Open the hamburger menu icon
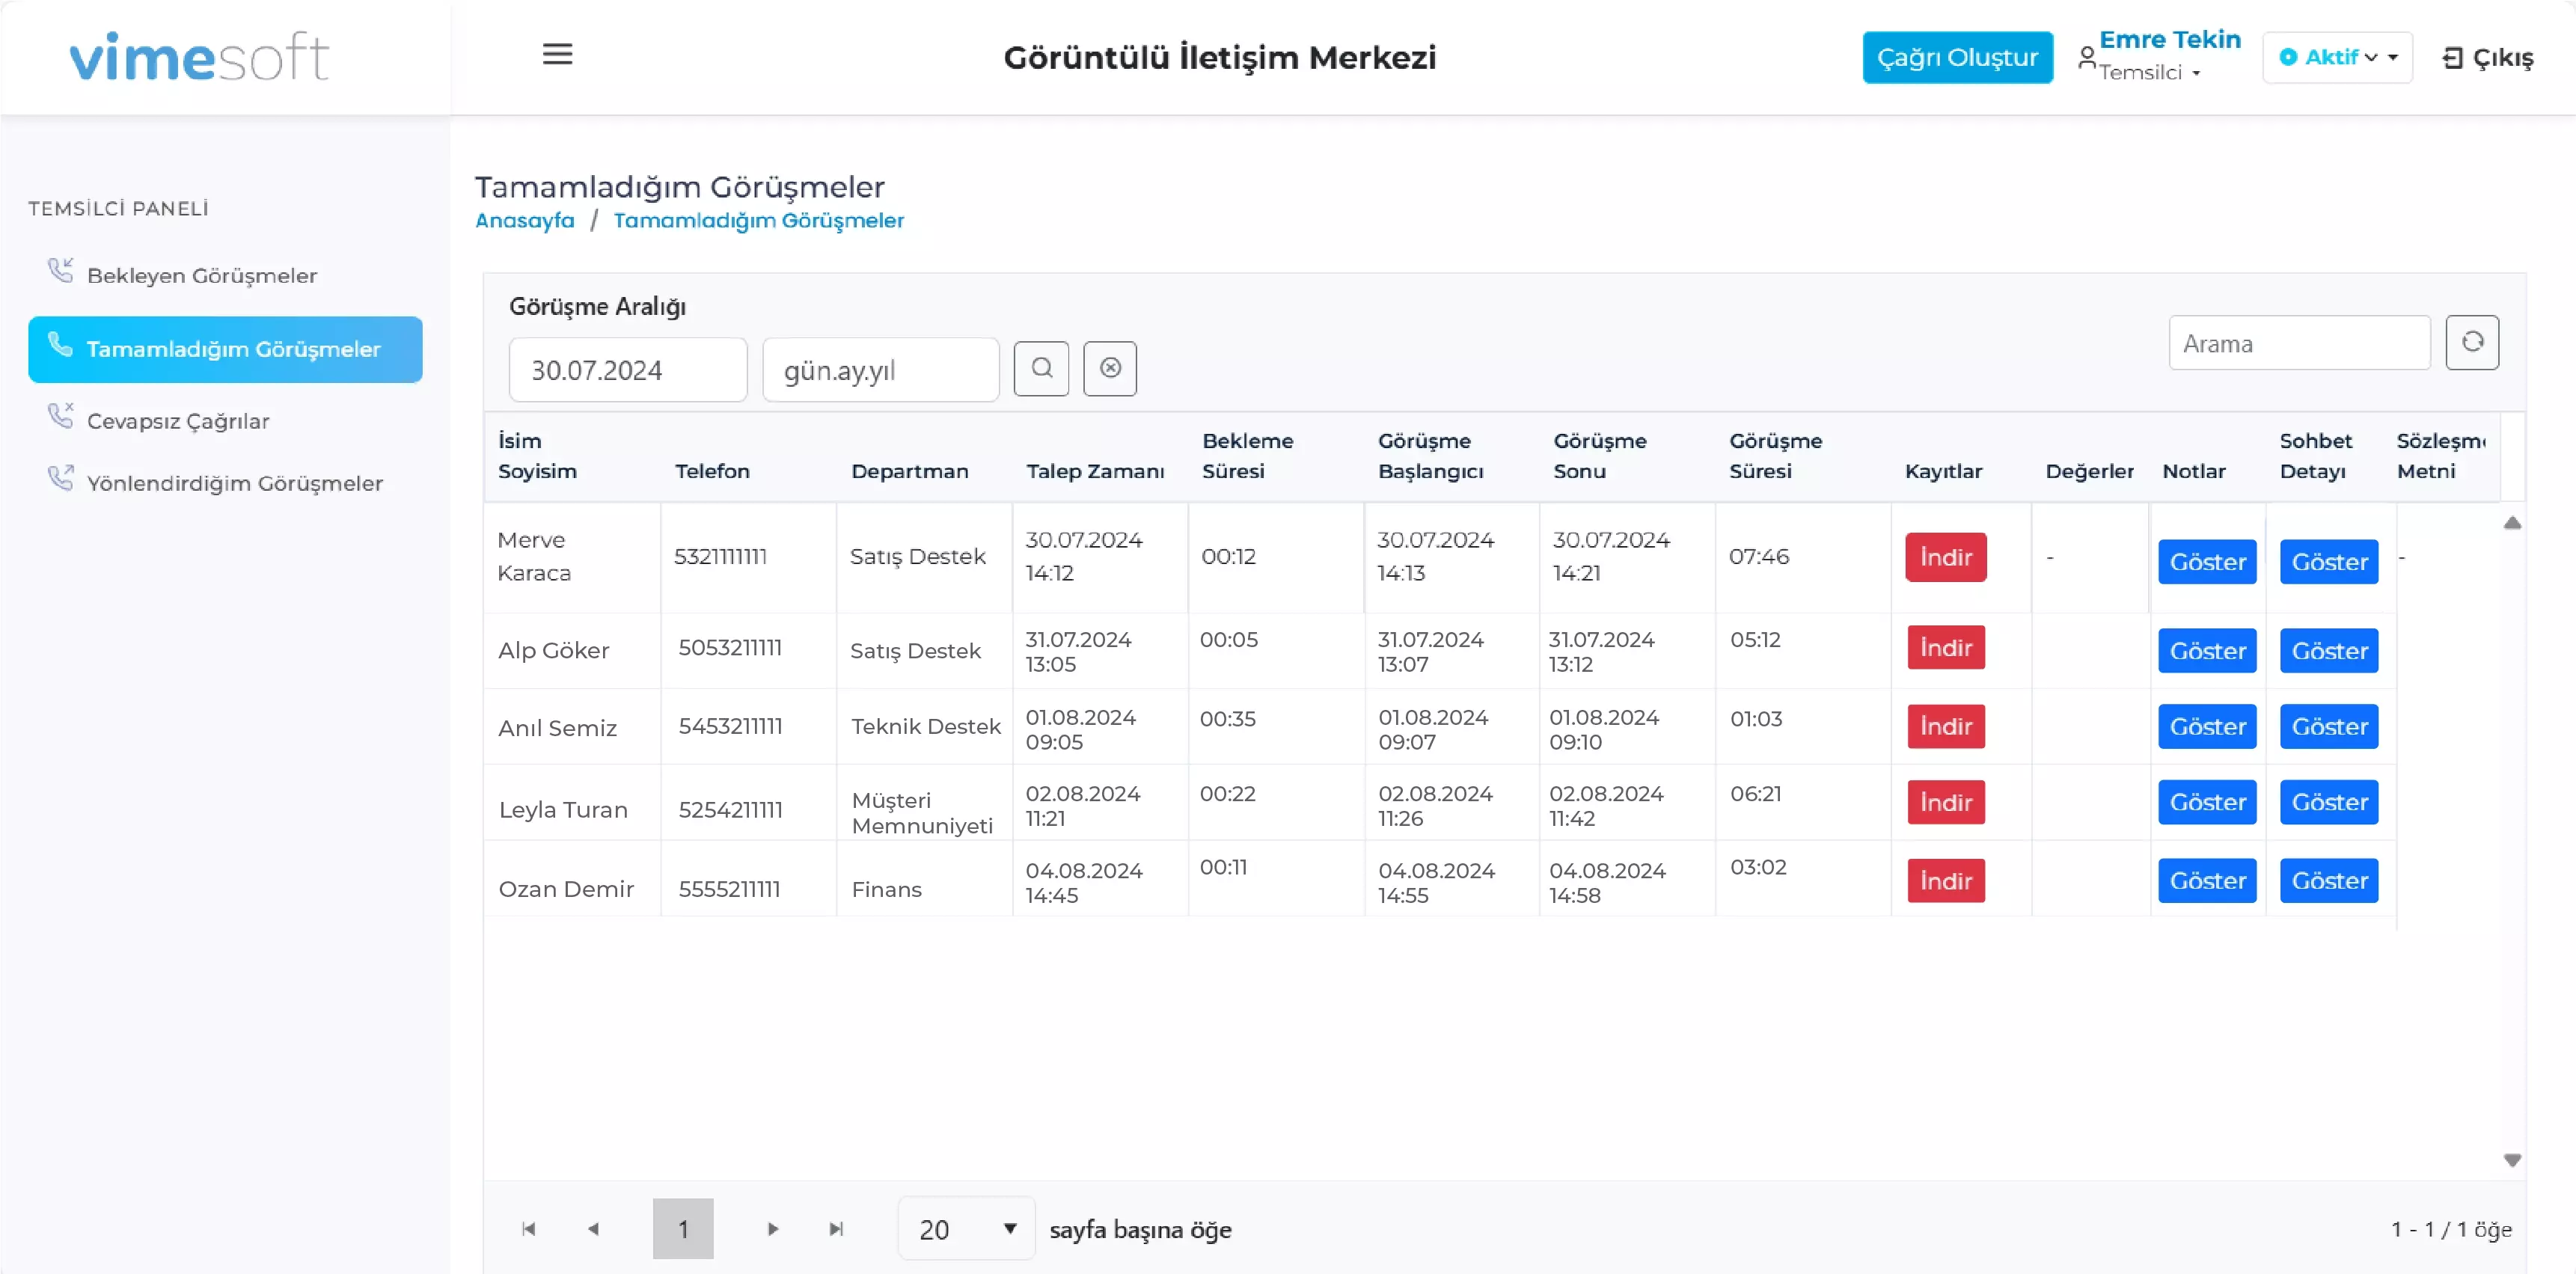The height and width of the screenshot is (1274, 2576). tap(557, 54)
